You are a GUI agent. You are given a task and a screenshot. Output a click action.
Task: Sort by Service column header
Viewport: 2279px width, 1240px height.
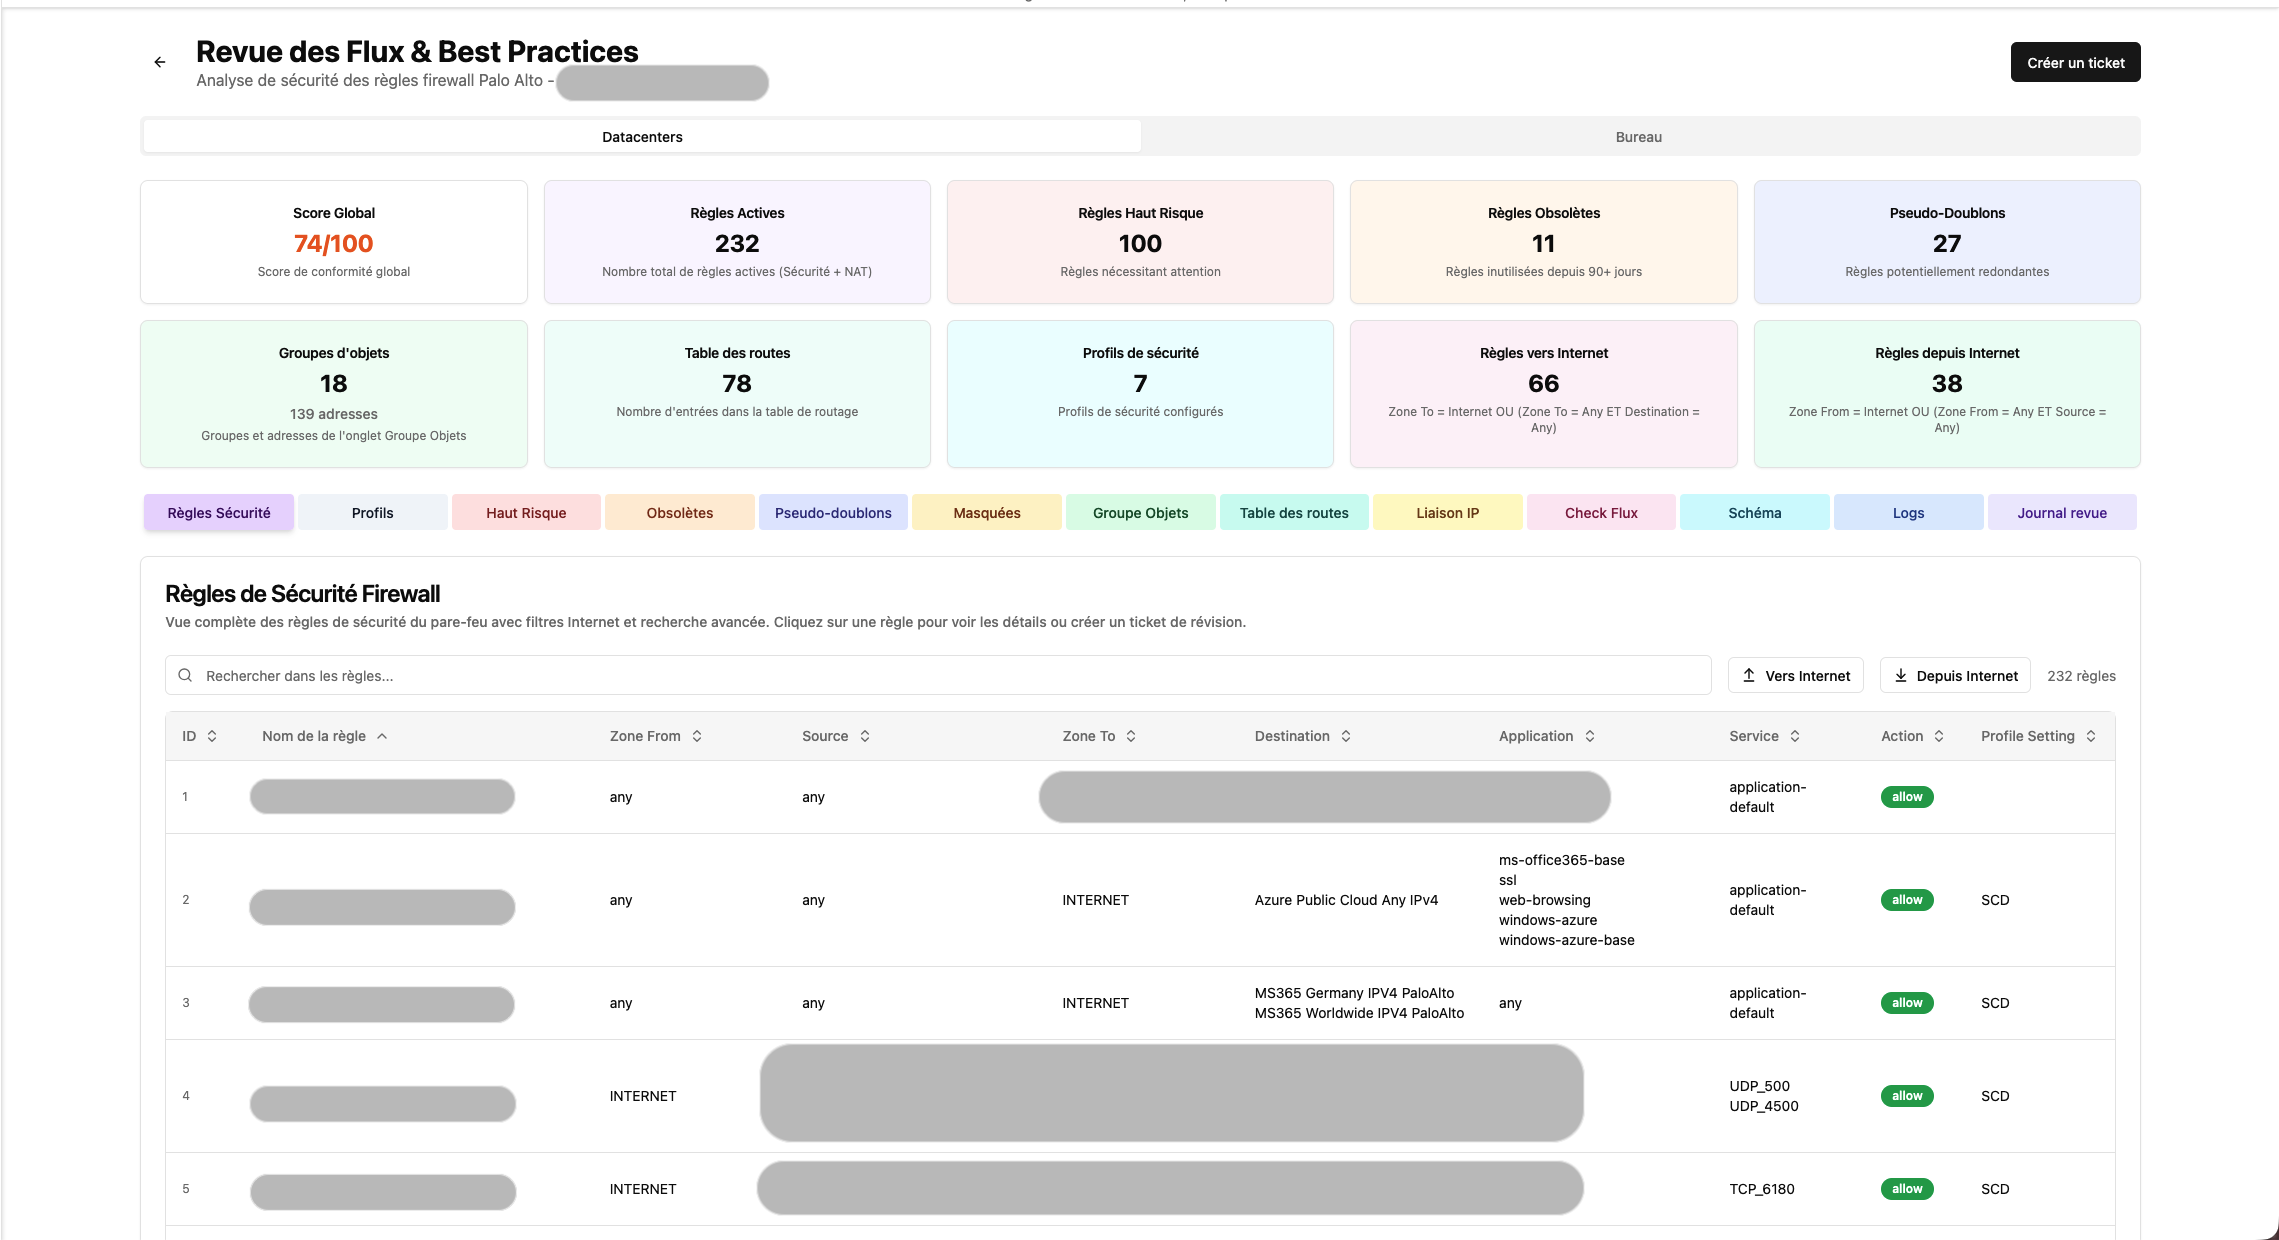pos(1754,736)
